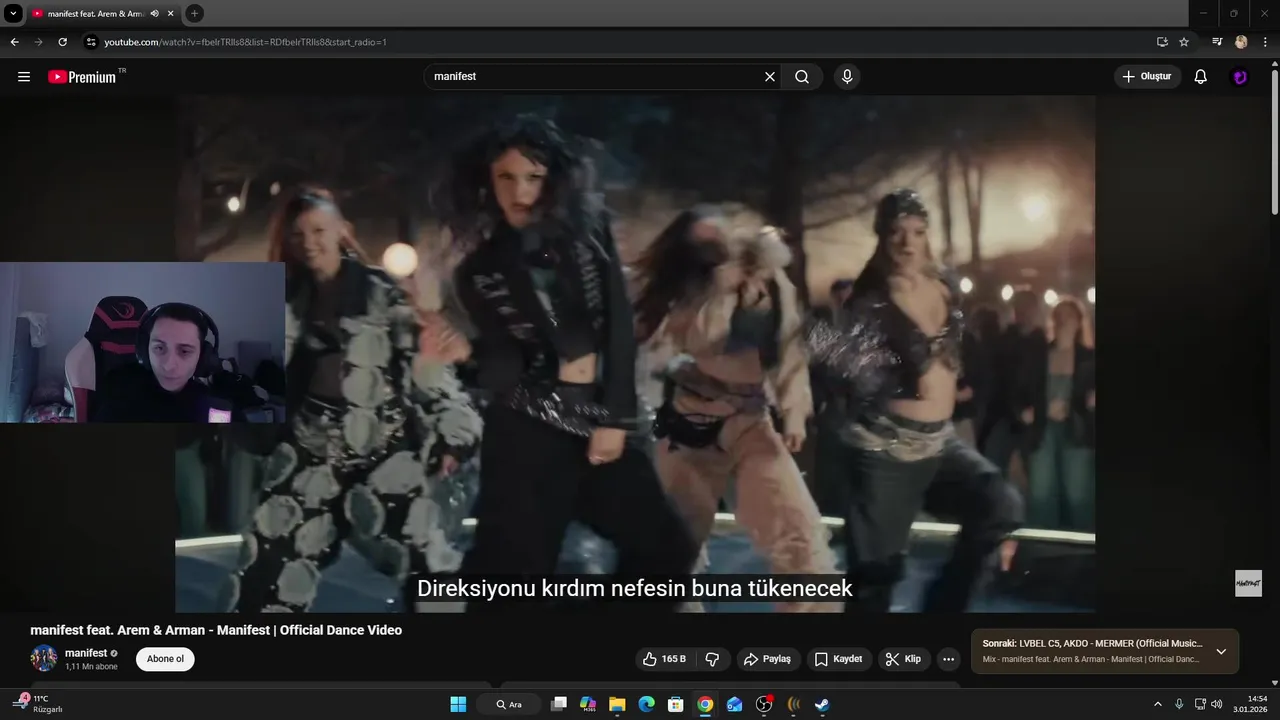Viewport: 1280px width, 720px height.
Task: Share the video via Paylaş
Action: (x=767, y=659)
